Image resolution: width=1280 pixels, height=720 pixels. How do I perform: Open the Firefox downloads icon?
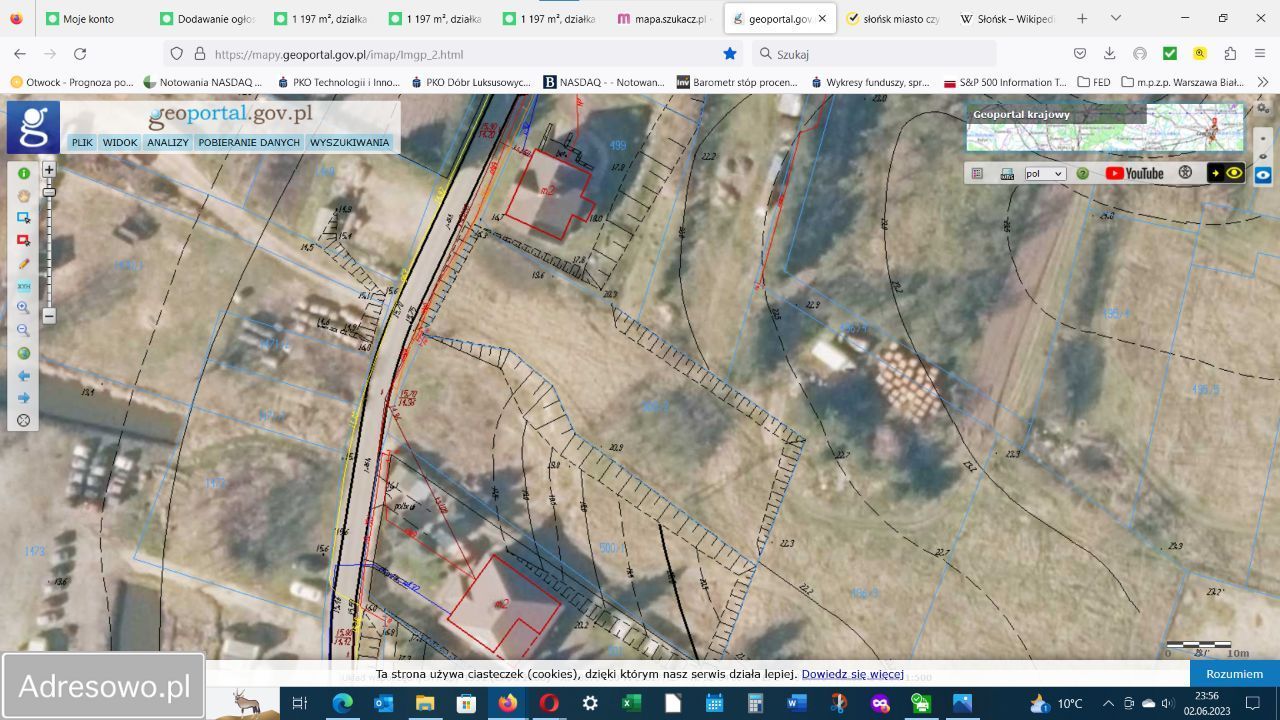[1109, 54]
